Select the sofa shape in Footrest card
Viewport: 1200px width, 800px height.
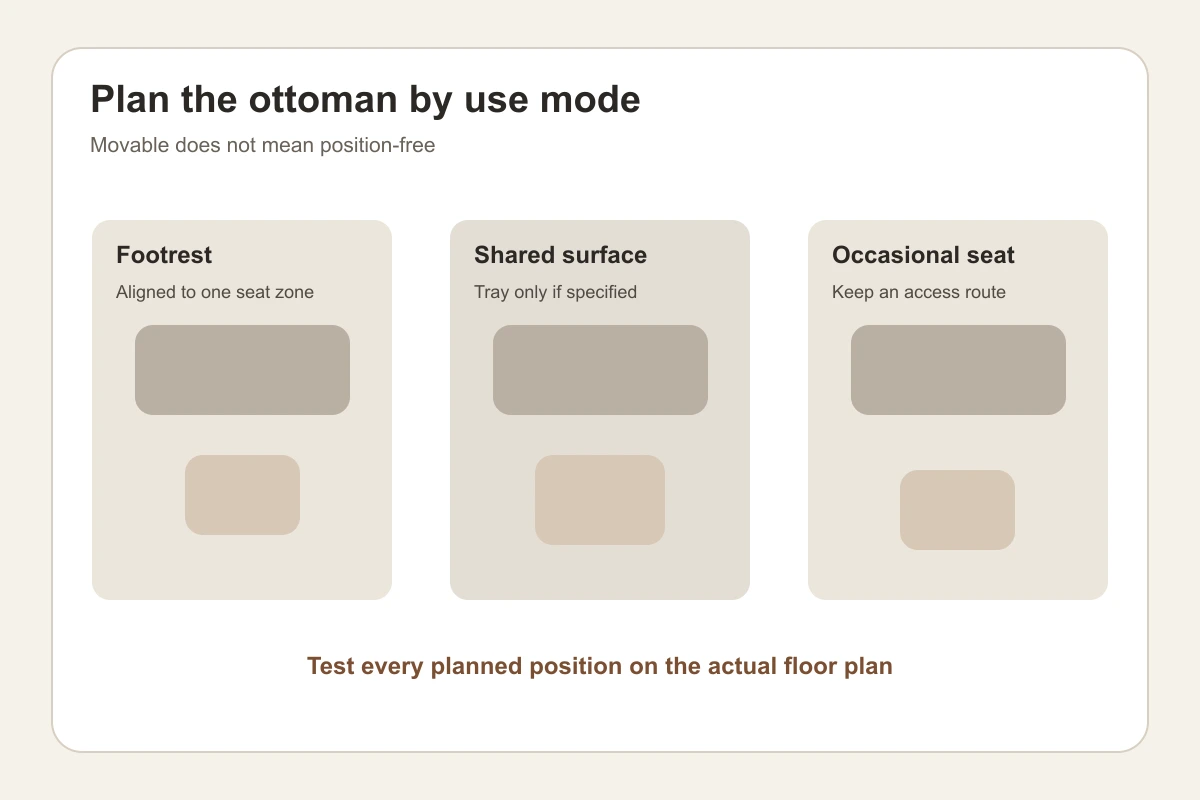click(x=242, y=370)
